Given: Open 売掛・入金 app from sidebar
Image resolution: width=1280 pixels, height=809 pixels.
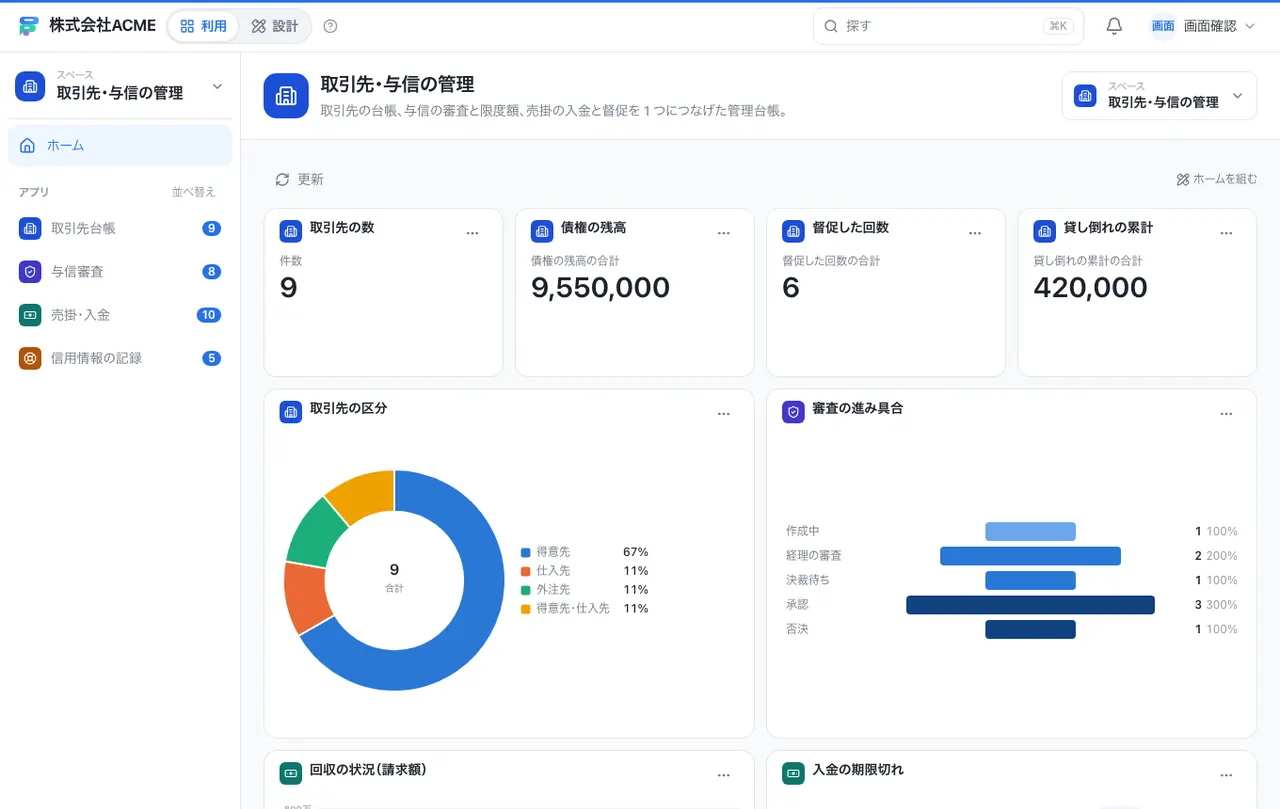Looking at the screenshot, I should click(120, 315).
